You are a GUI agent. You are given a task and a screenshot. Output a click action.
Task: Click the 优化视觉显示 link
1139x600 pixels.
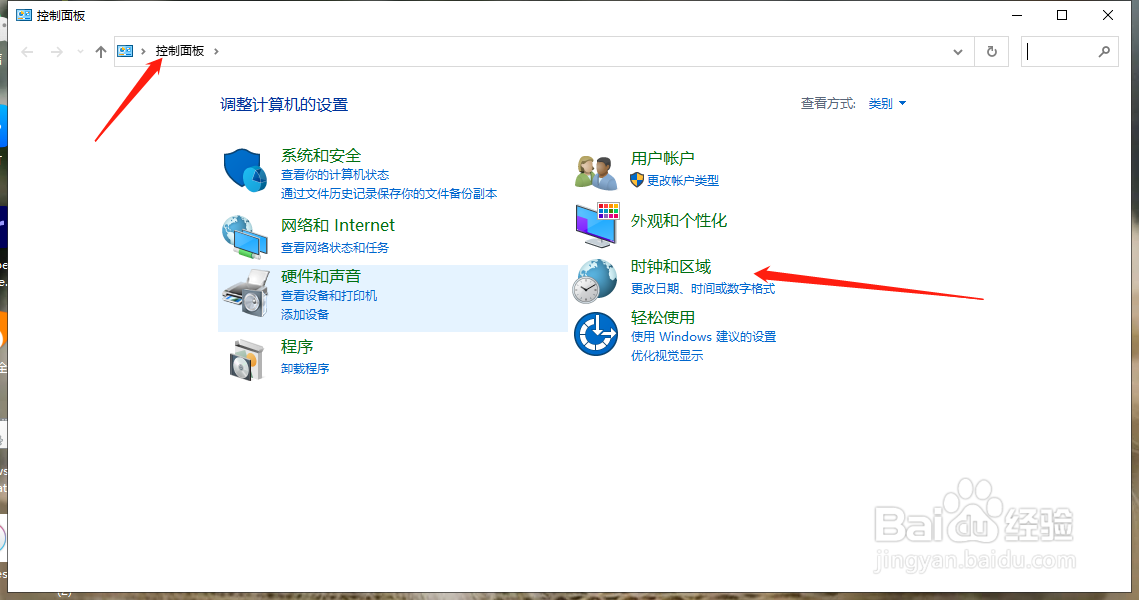pos(667,356)
